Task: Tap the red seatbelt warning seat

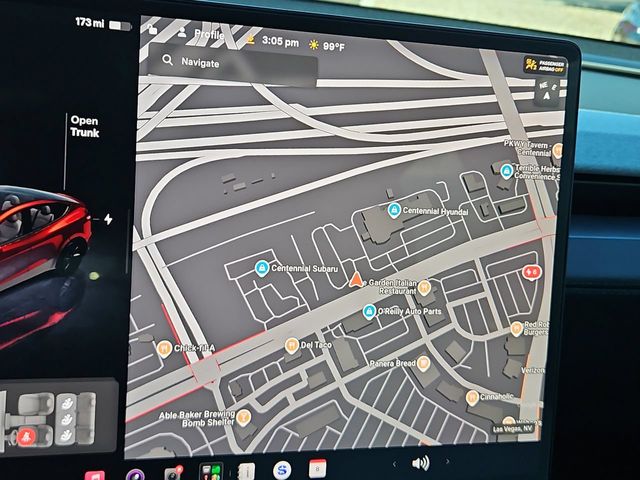Action: pyautogui.click(x=25, y=438)
